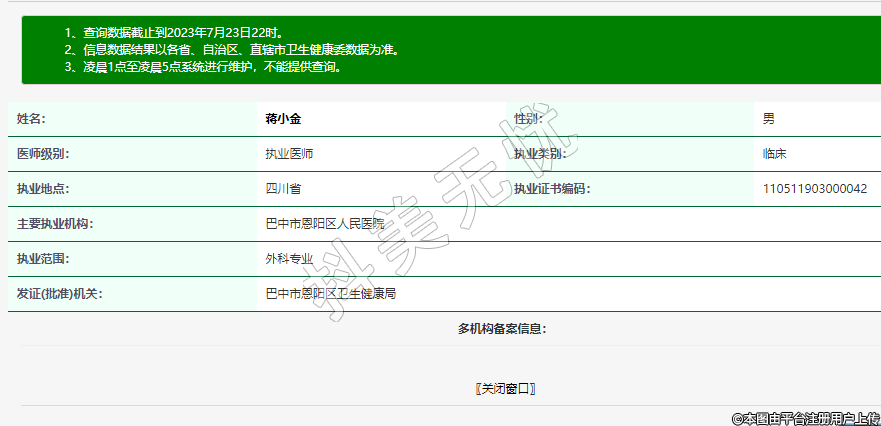Select the 外科专业 scope value
Screen dimensions: 881x426
(289, 259)
